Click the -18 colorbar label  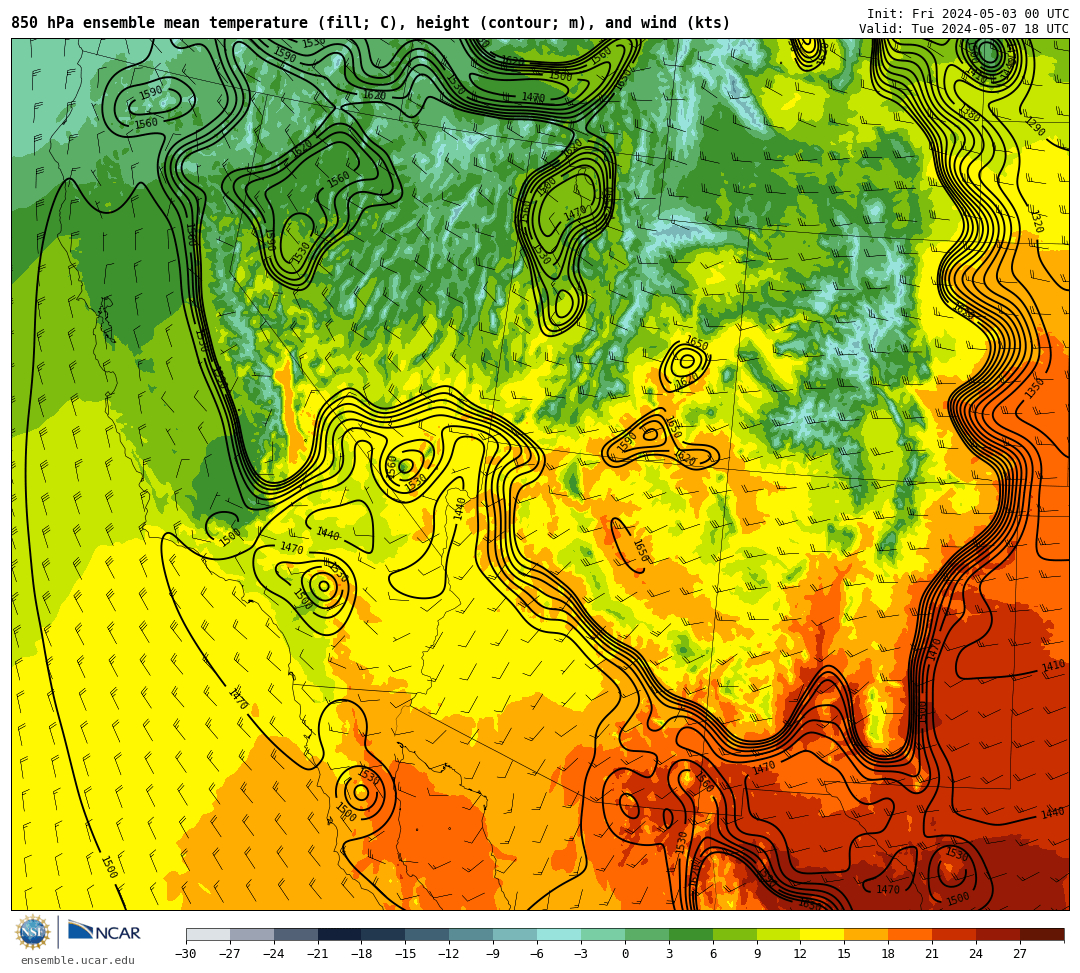[362, 954]
